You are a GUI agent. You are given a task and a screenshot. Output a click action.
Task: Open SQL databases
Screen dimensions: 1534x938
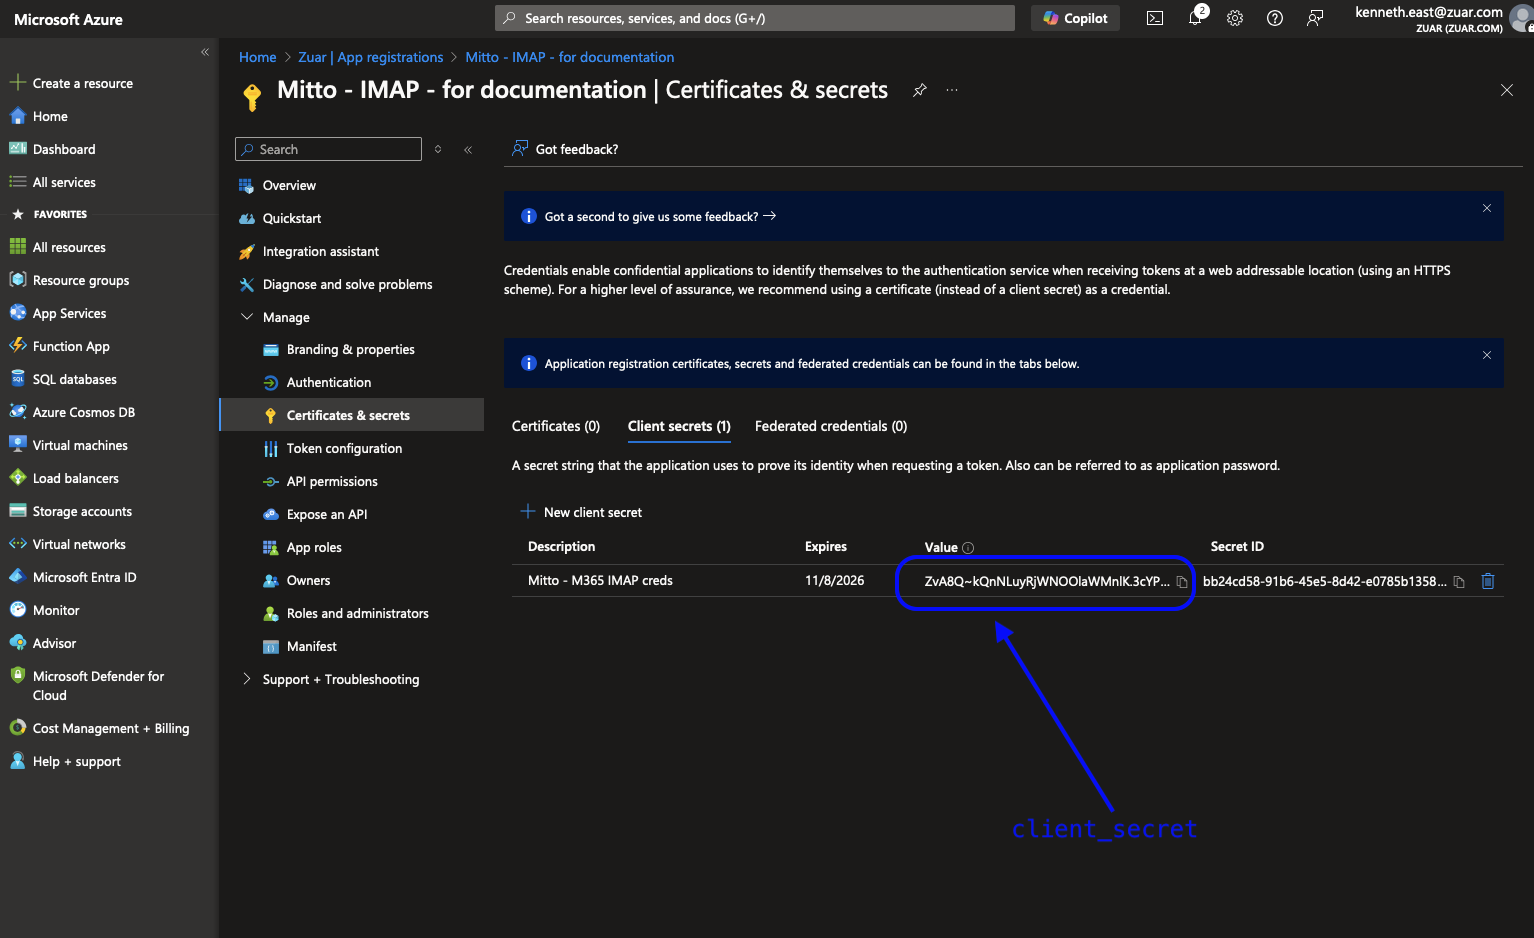(75, 379)
